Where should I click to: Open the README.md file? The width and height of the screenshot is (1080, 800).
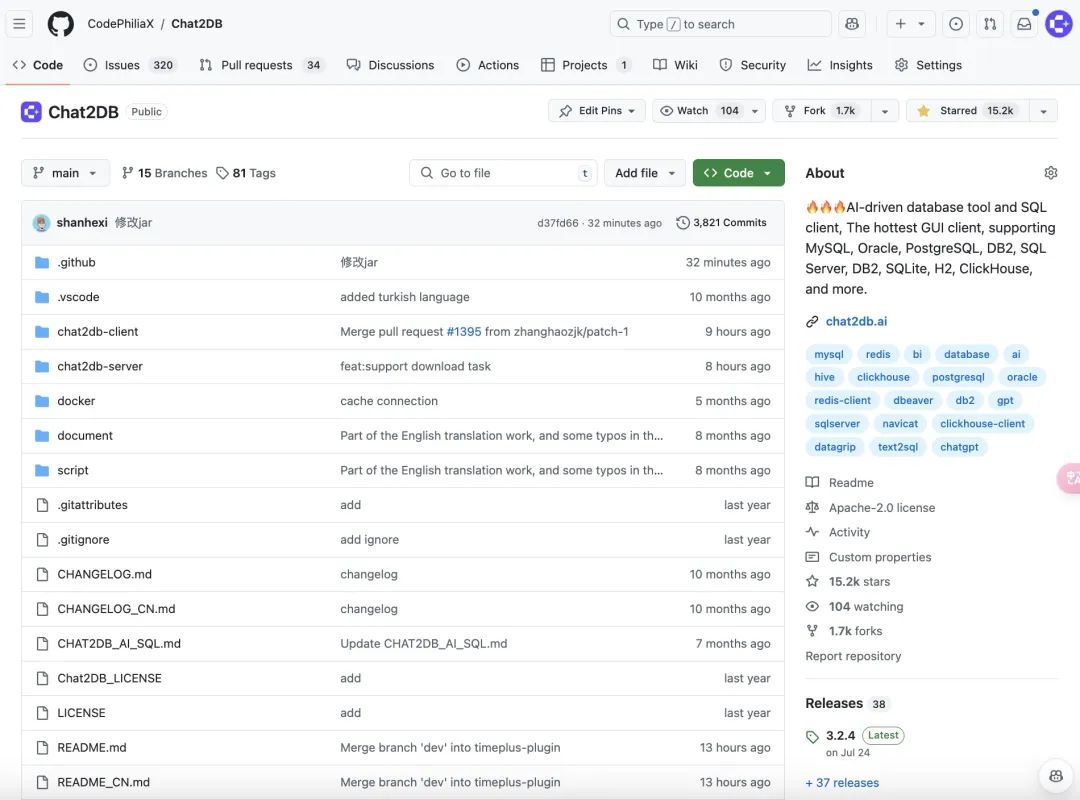tap(92, 748)
